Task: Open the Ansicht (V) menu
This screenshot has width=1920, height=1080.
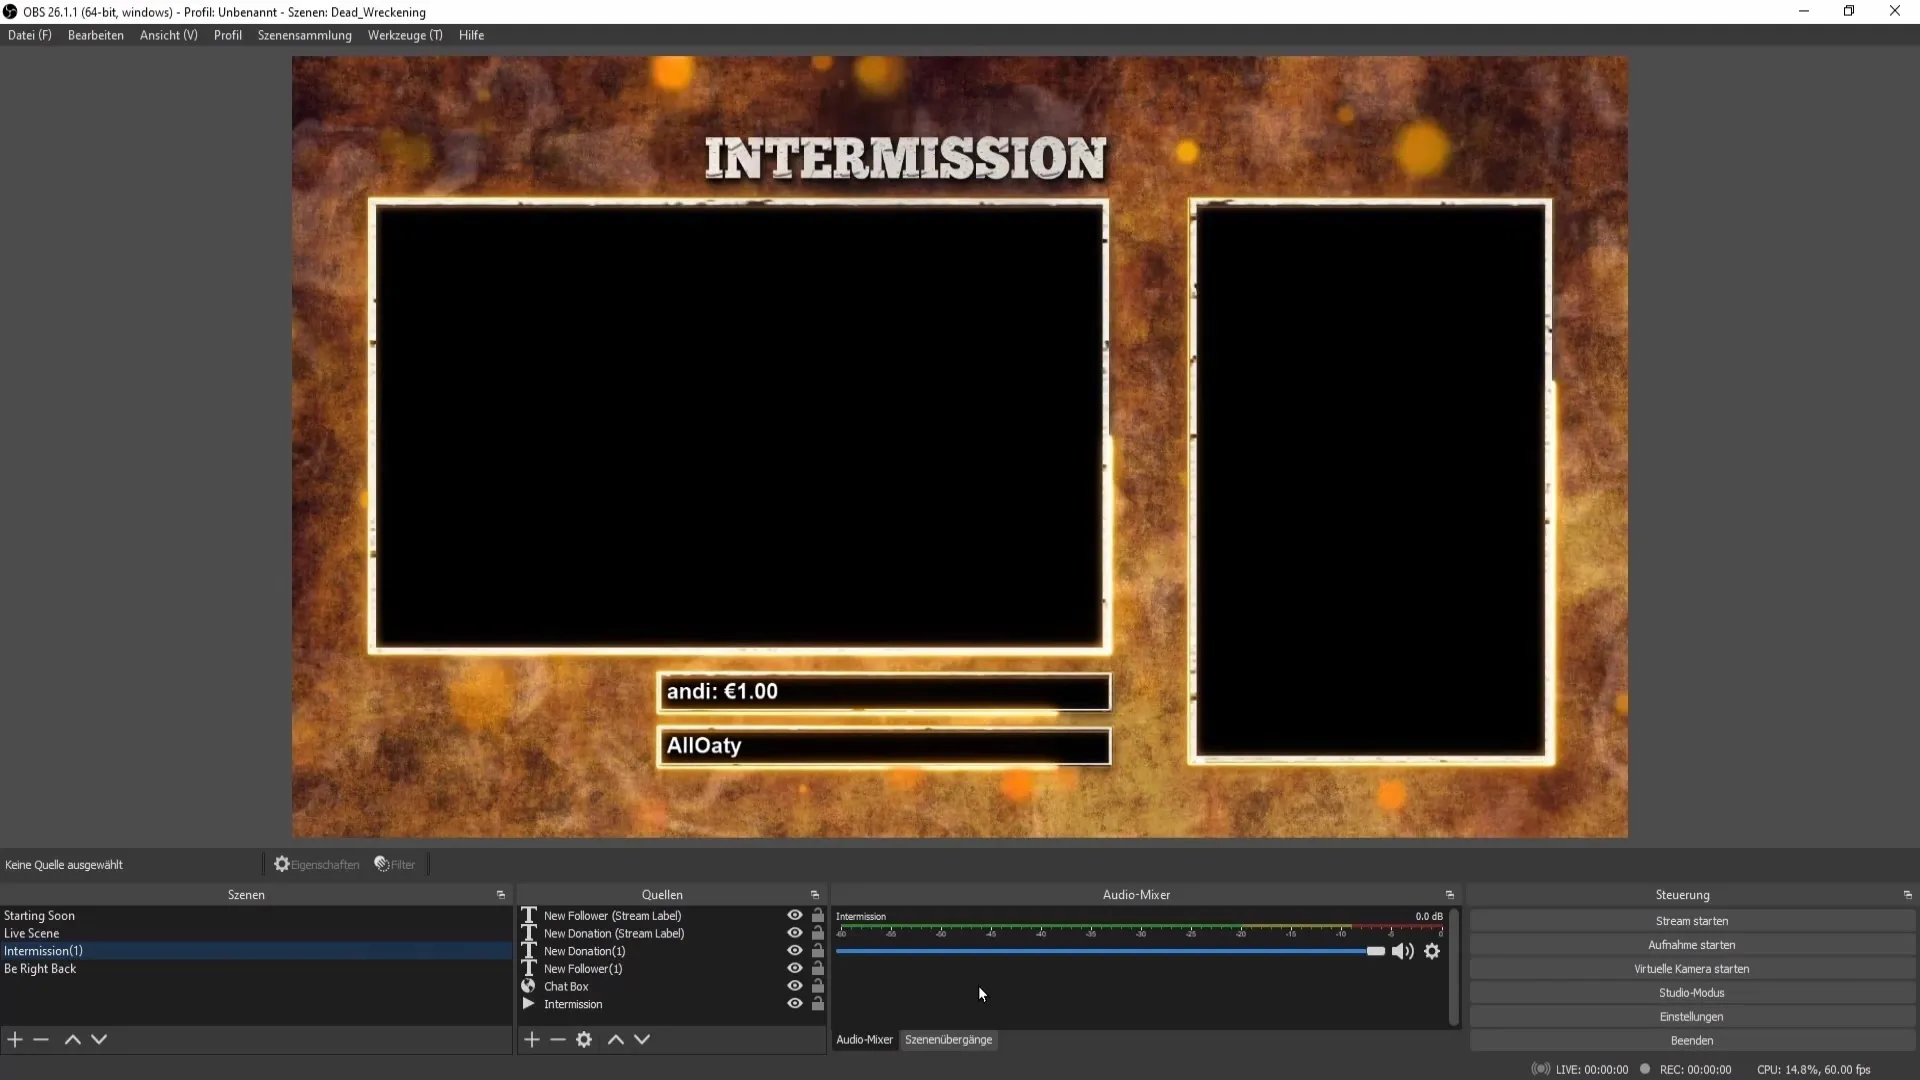Action: click(x=169, y=35)
